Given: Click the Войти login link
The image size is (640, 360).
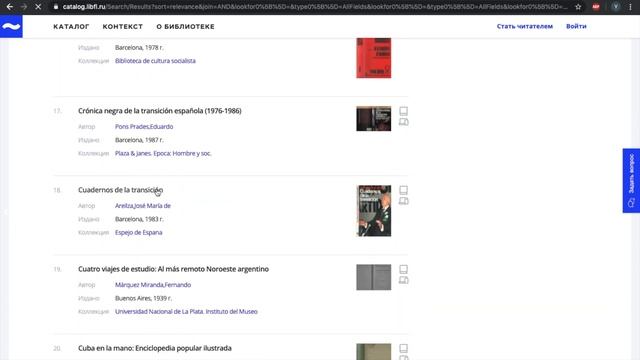Looking at the screenshot, I should tap(576, 26).
